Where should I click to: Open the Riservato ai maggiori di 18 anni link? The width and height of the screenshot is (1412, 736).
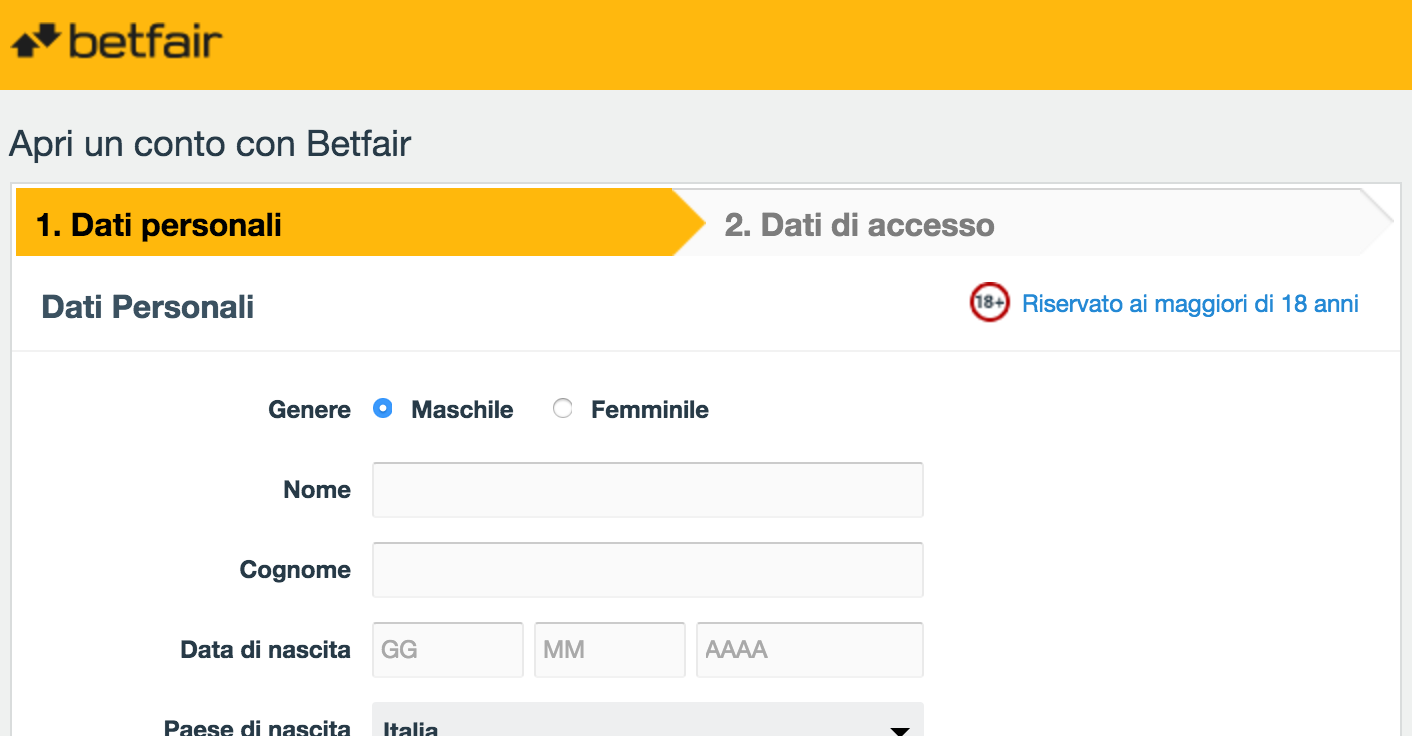click(x=1190, y=304)
